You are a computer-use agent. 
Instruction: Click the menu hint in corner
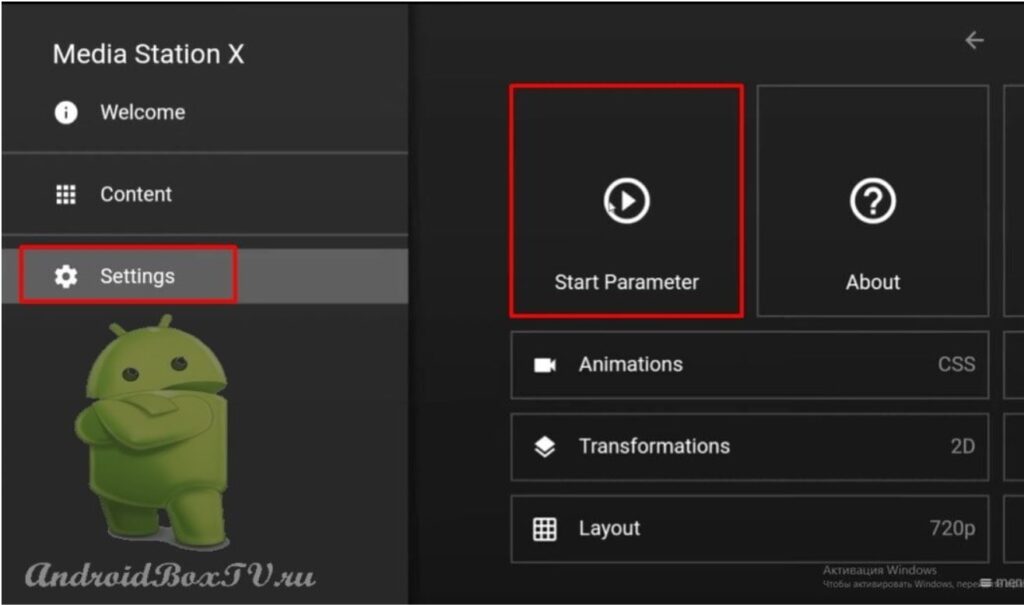(1002, 581)
